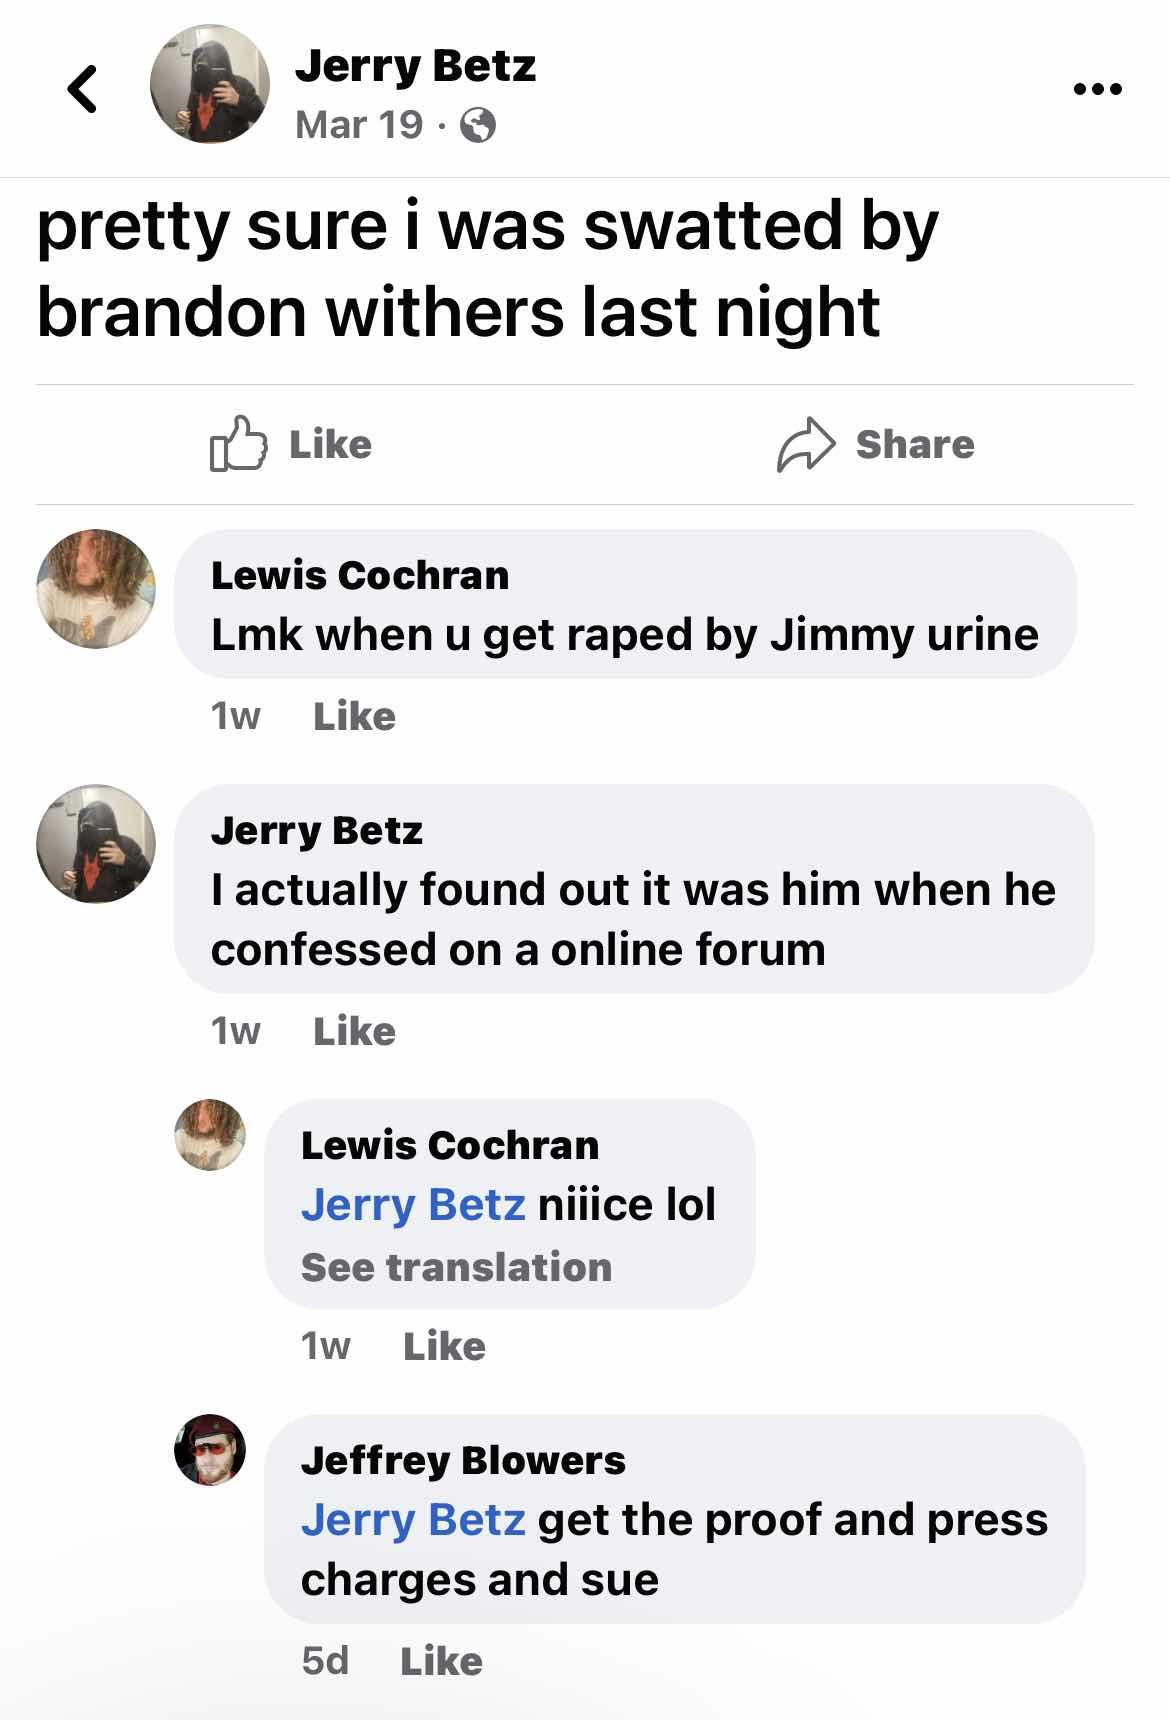Tap the Share arrow icon
This screenshot has width=1170, height=1720.
(x=805, y=444)
